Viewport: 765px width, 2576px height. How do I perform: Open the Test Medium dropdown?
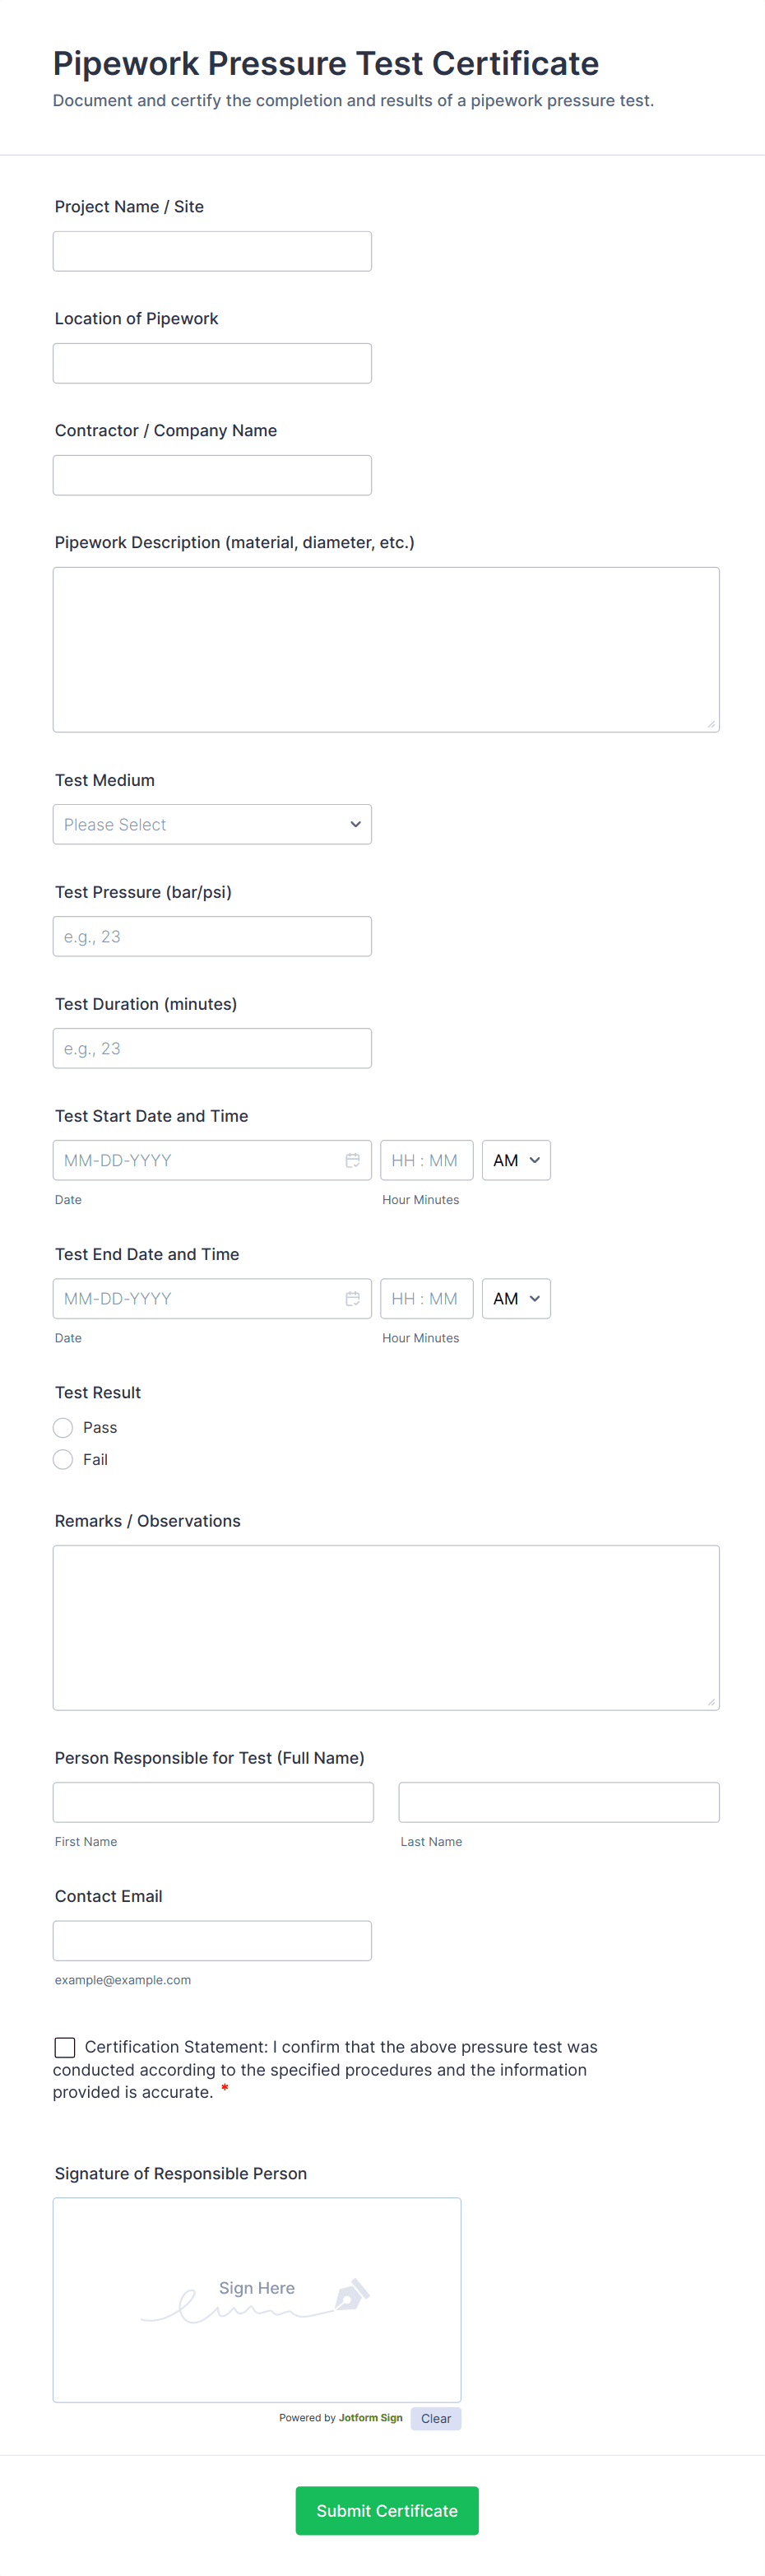point(212,823)
